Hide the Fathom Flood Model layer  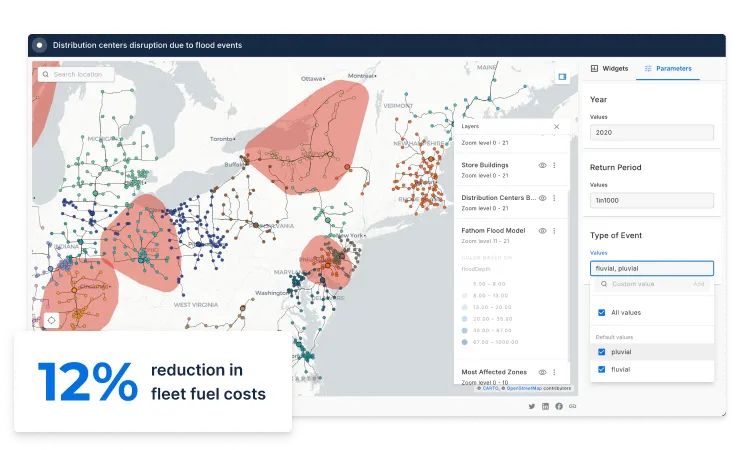point(542,231)
